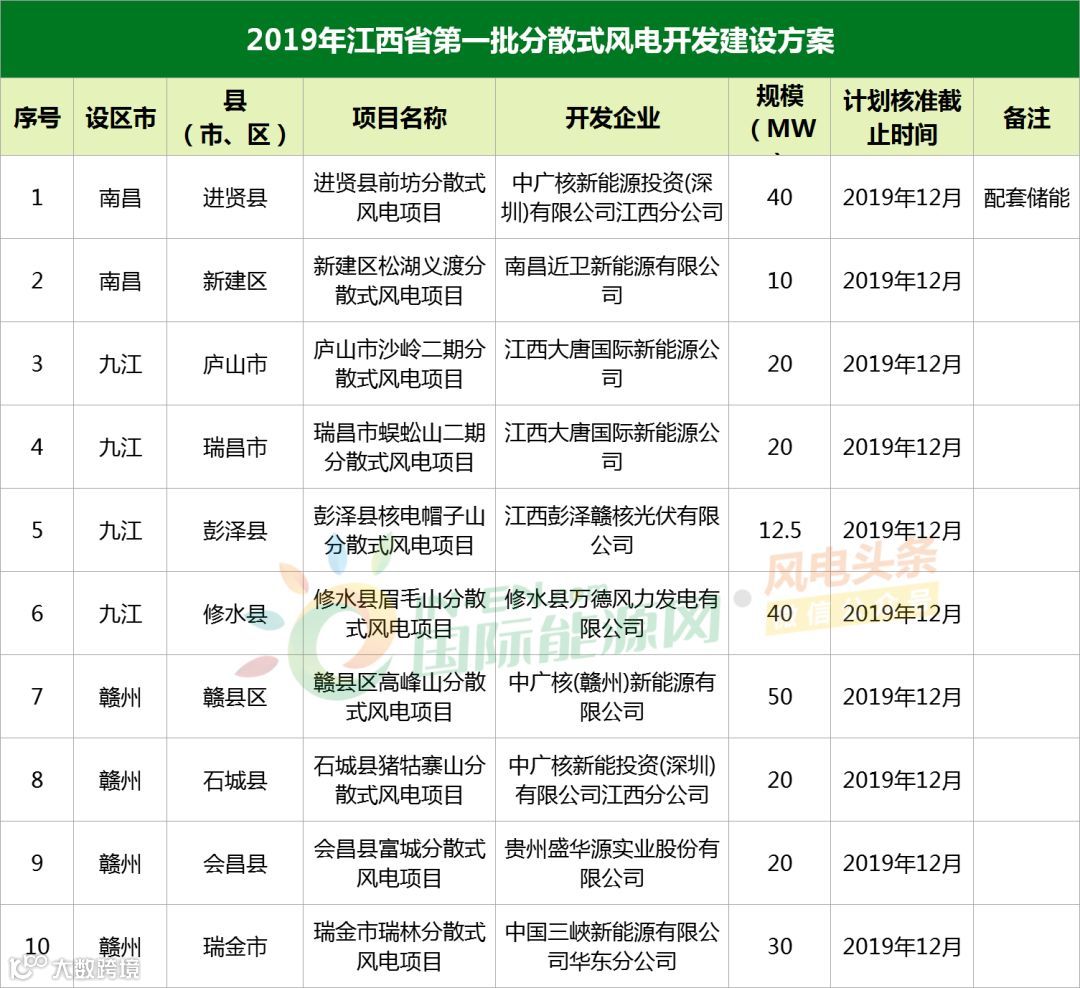Image resolution: width=1080 pixels, height=988 pixels.
Task: Select the cell 江西彭泽赣核光伏有限公司
Action: pos(612,531)
